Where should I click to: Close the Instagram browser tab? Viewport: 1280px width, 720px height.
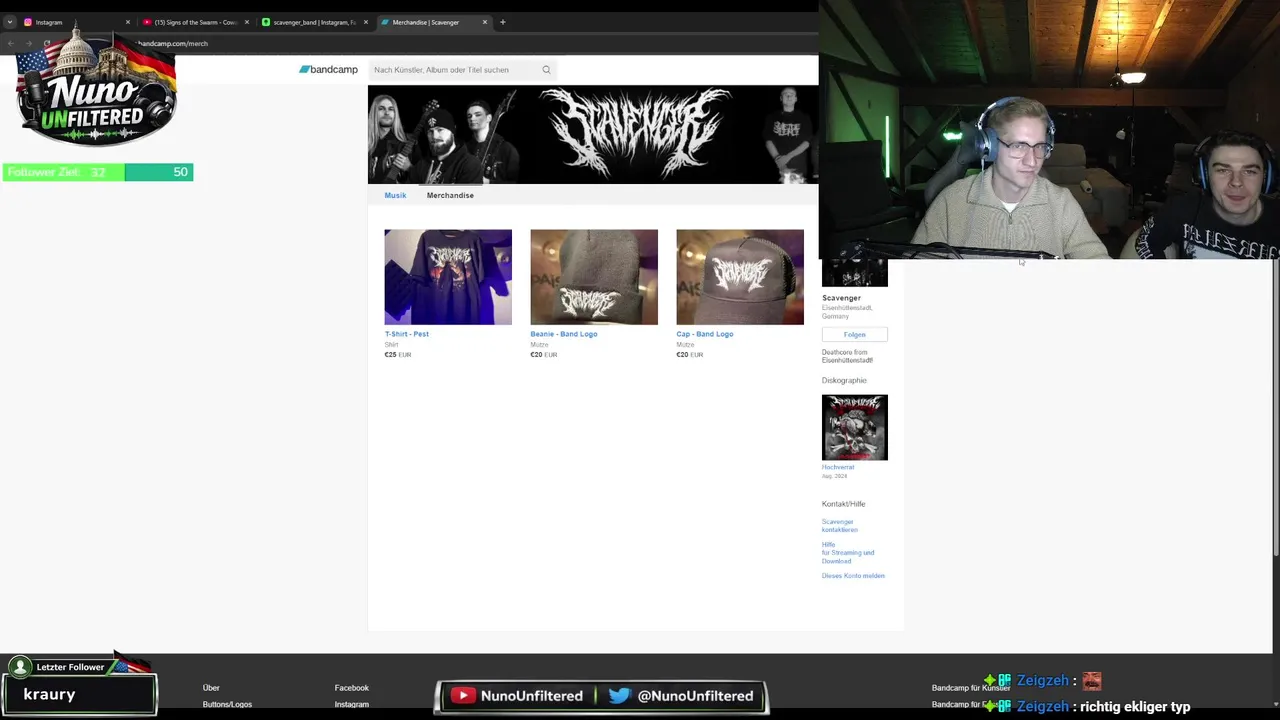tap(127, 22)
